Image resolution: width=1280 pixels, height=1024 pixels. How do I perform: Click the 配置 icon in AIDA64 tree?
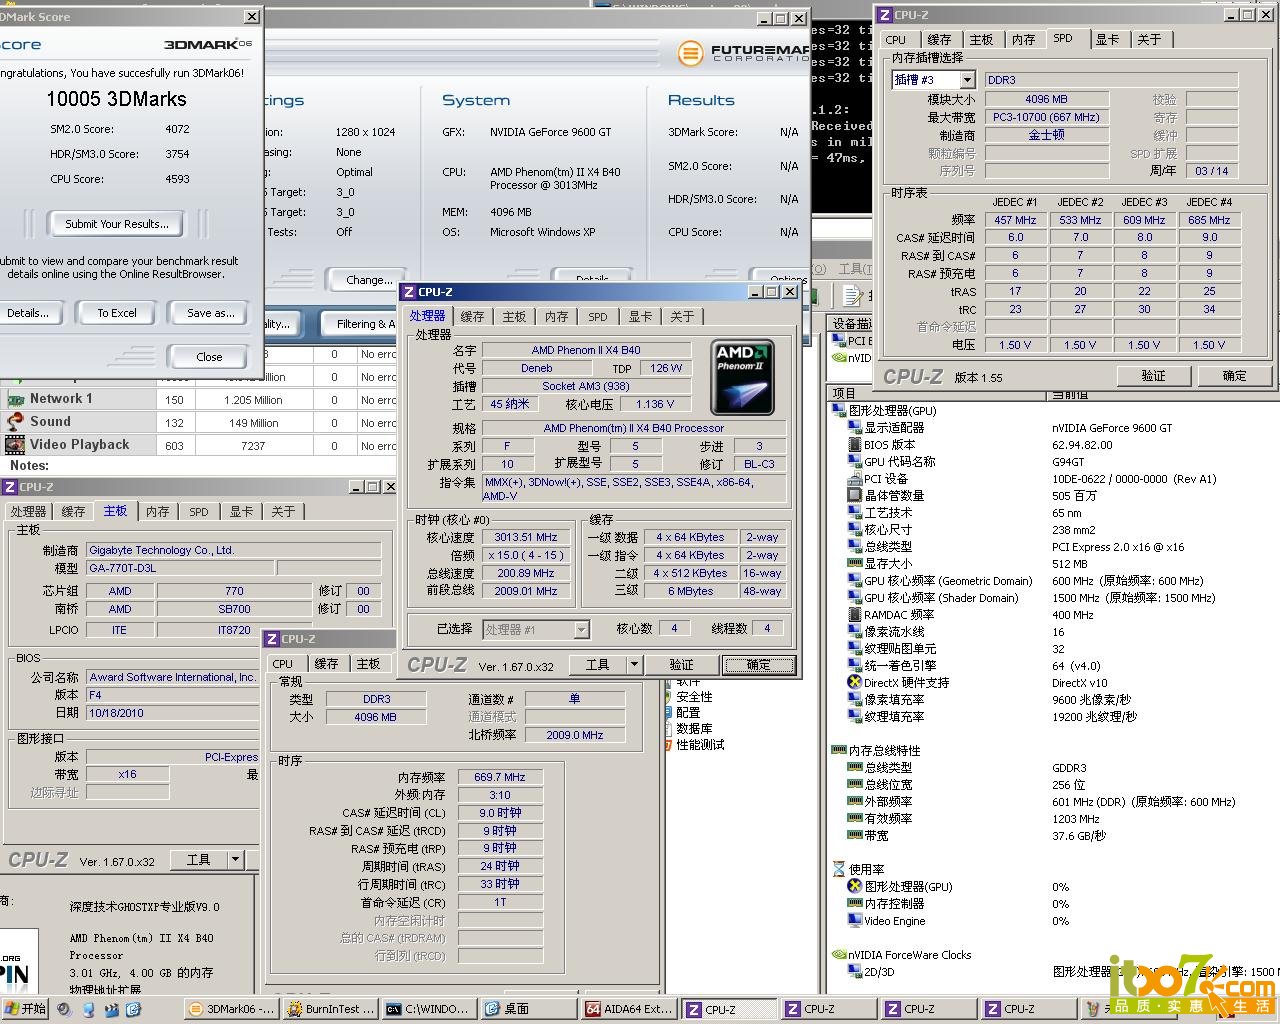(x=669, y=713)
